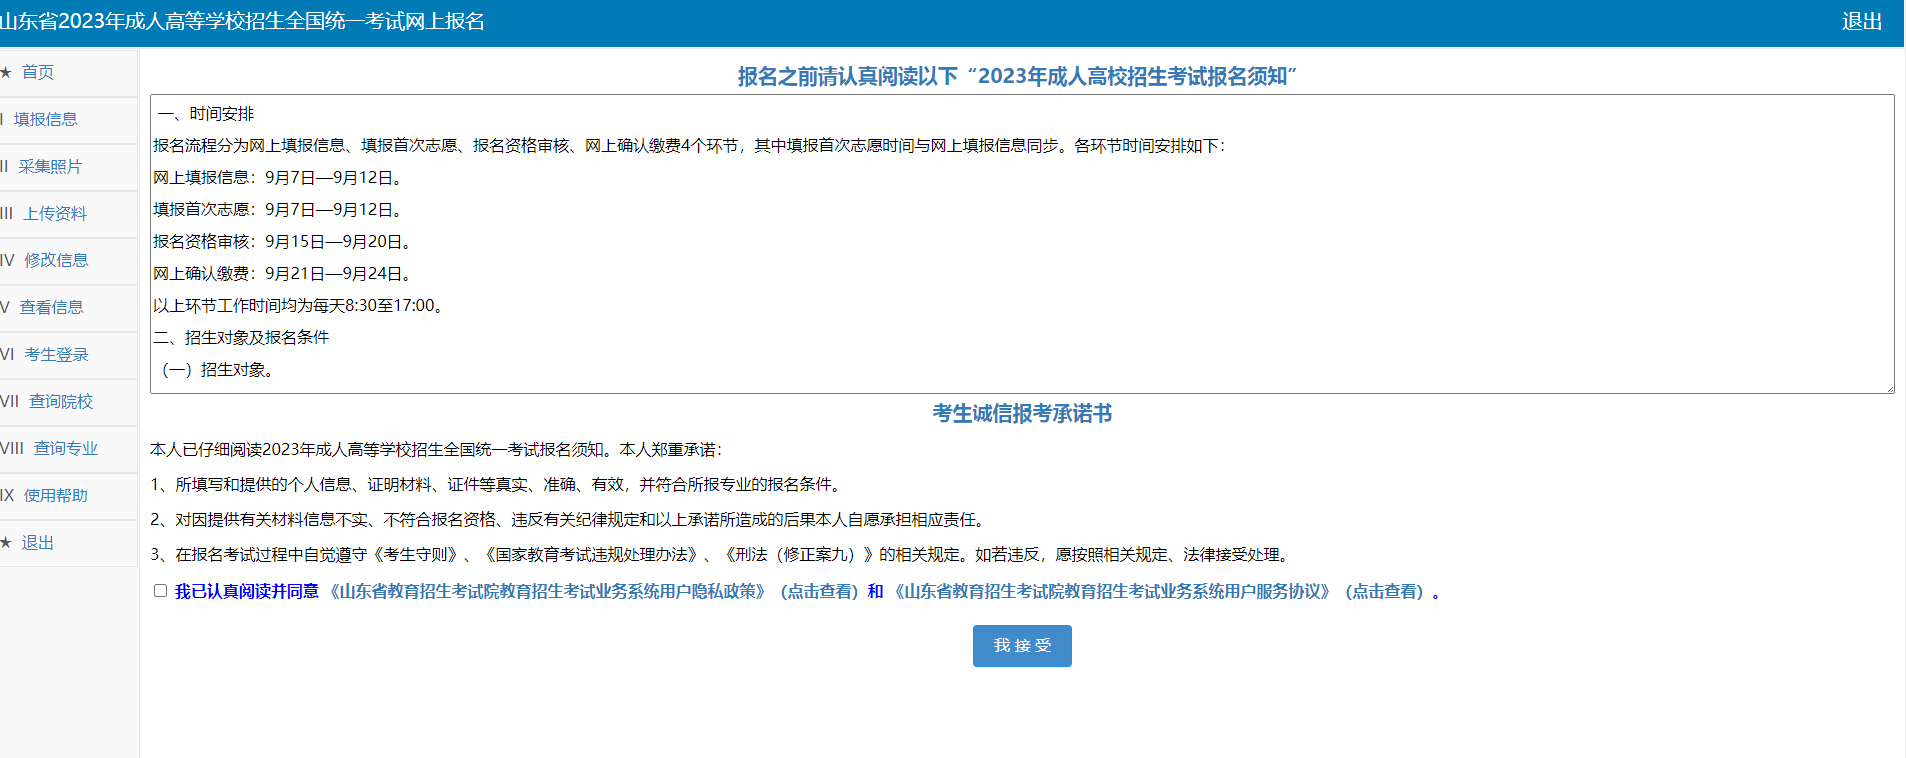1906x758 pixels.
Task: Click the pledge item starting 1、所填写和提供的个人信息
Action: point(498,485)
